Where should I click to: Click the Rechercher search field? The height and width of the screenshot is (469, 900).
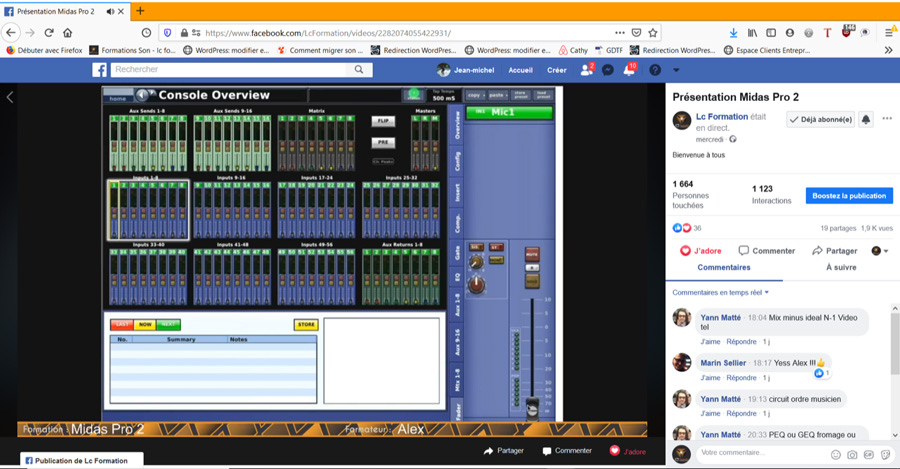[x=230, y=69]
